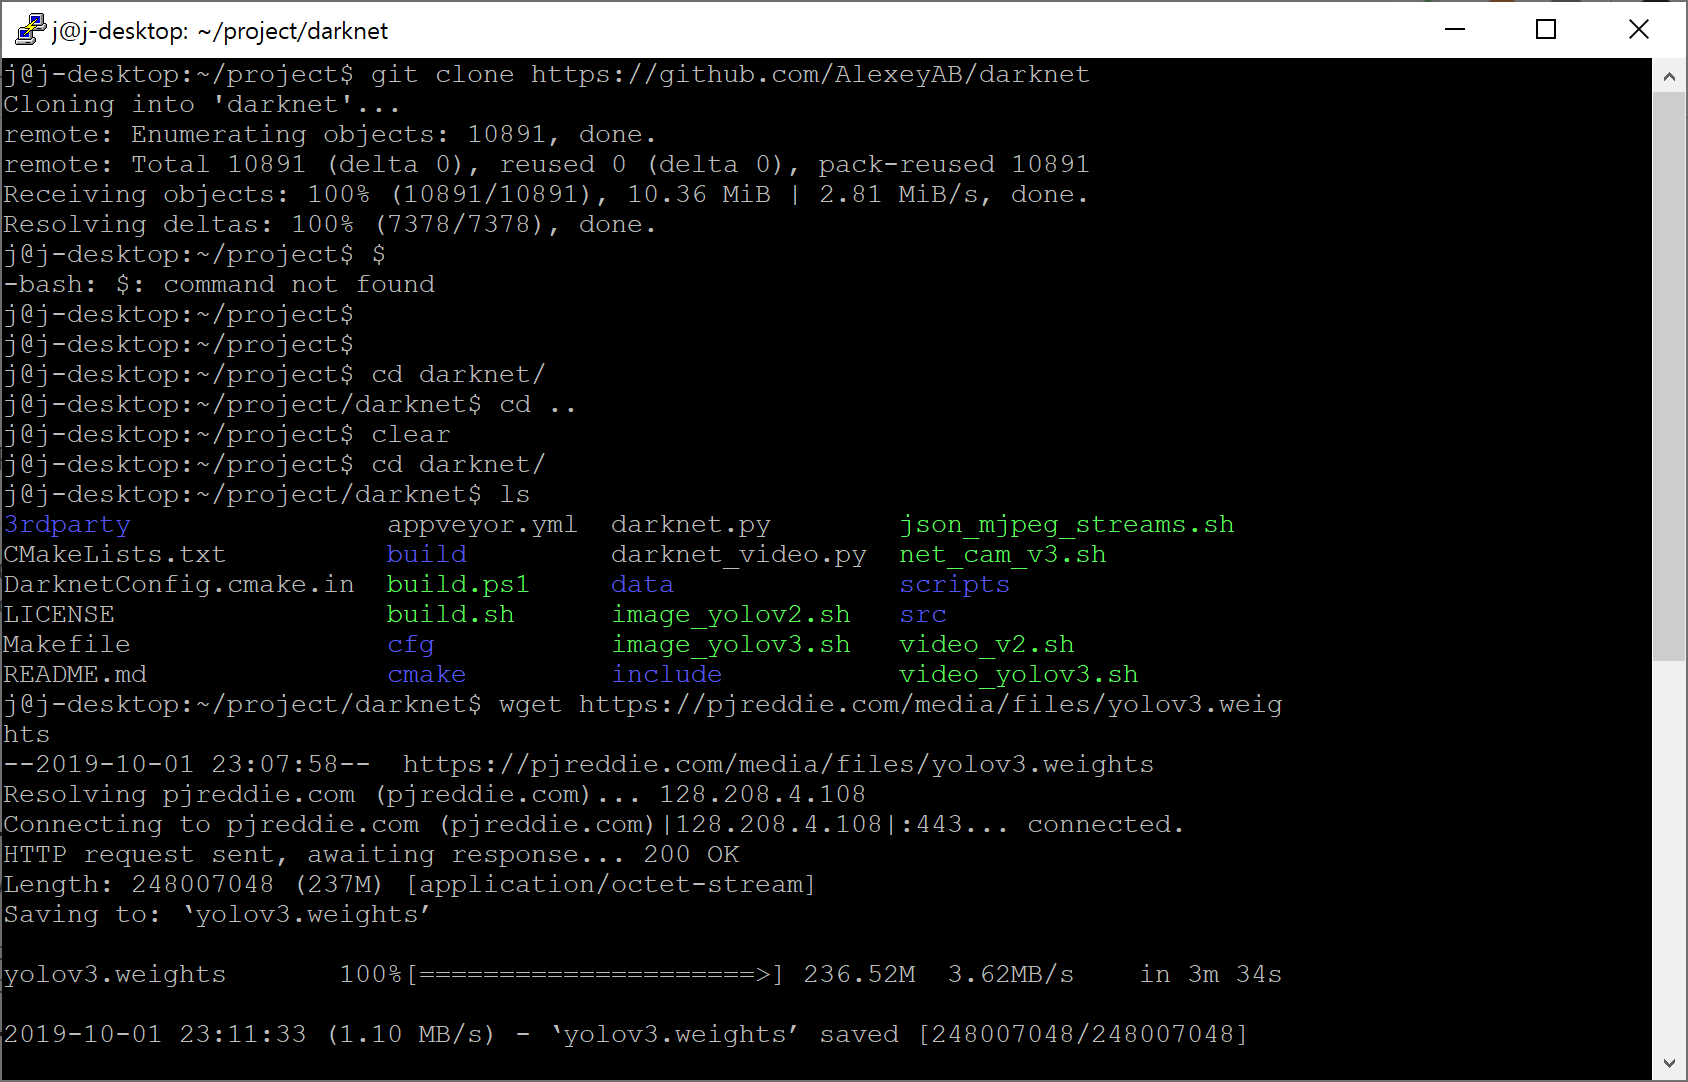
Task: Select 'README.md' file name
Action: coord(75,675)
